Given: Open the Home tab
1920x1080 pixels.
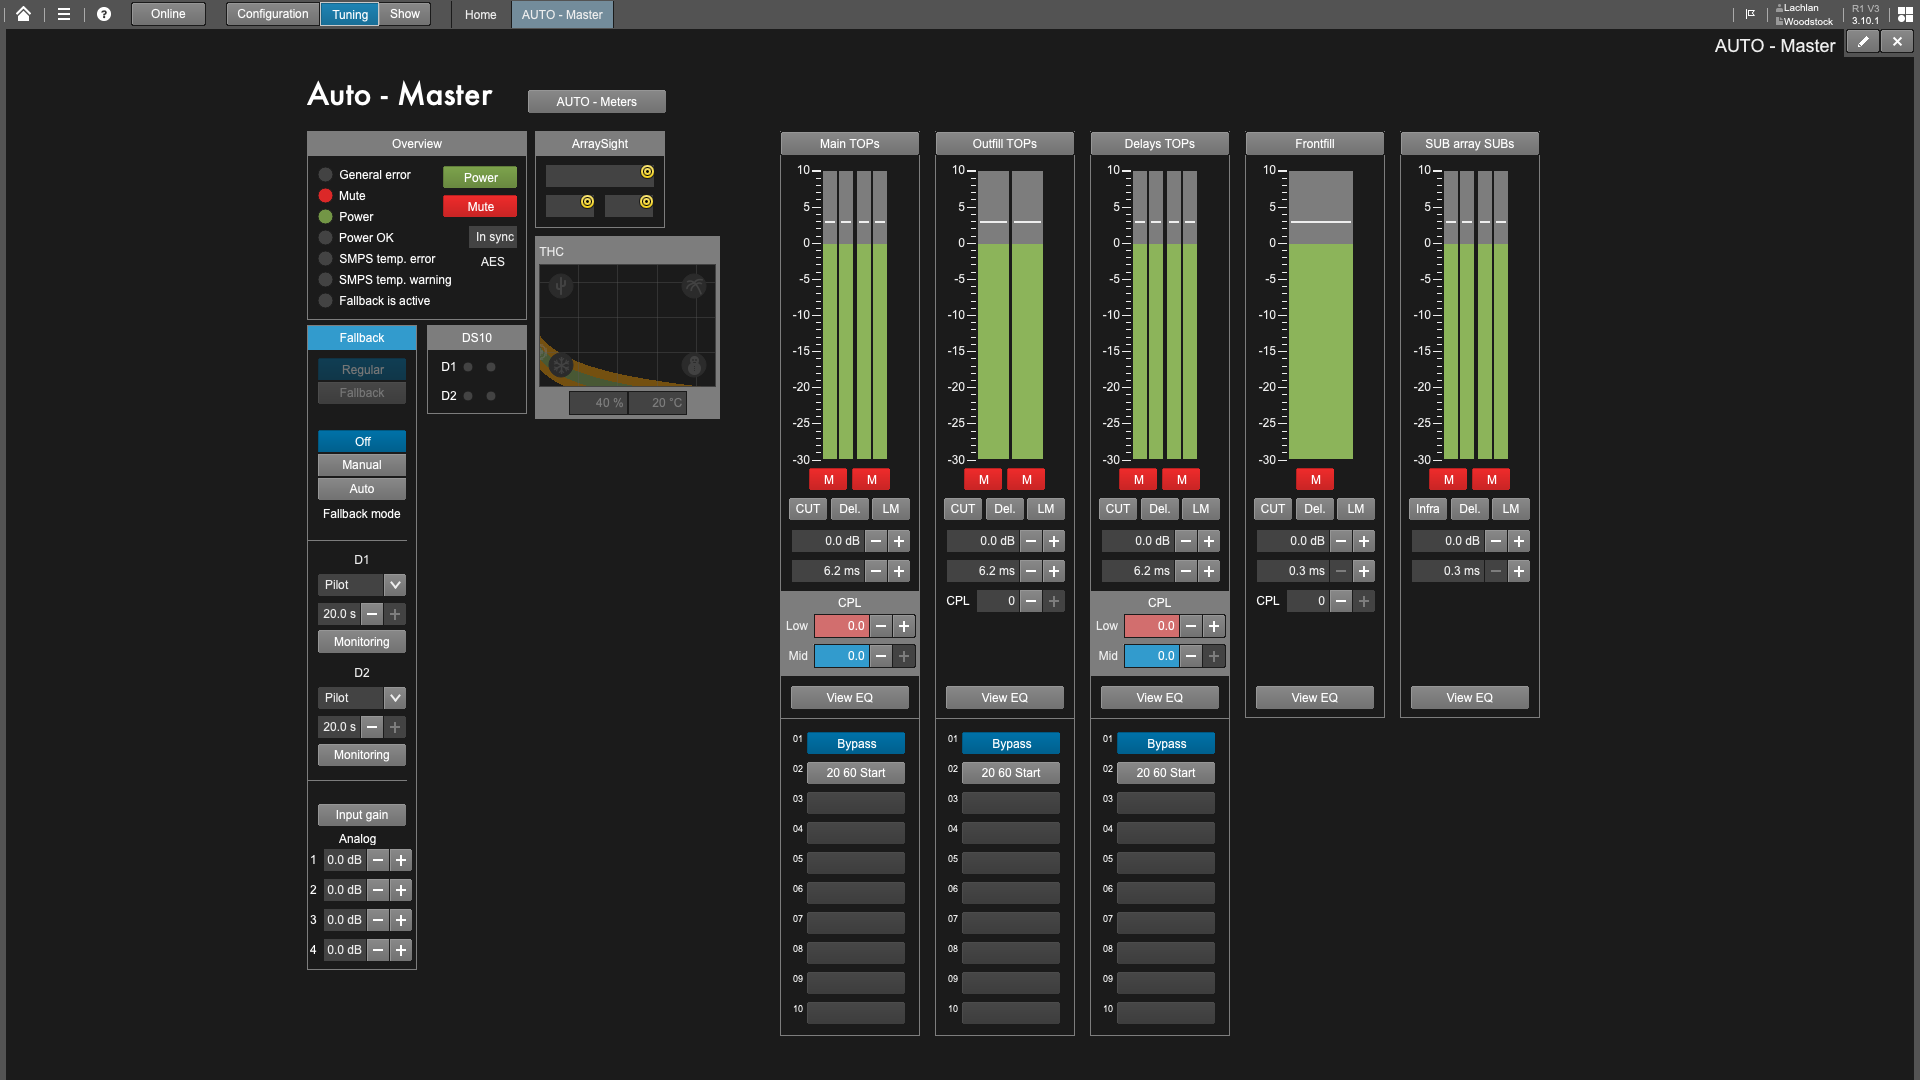Looking at the screenshot, I should (x=480, y=15).
